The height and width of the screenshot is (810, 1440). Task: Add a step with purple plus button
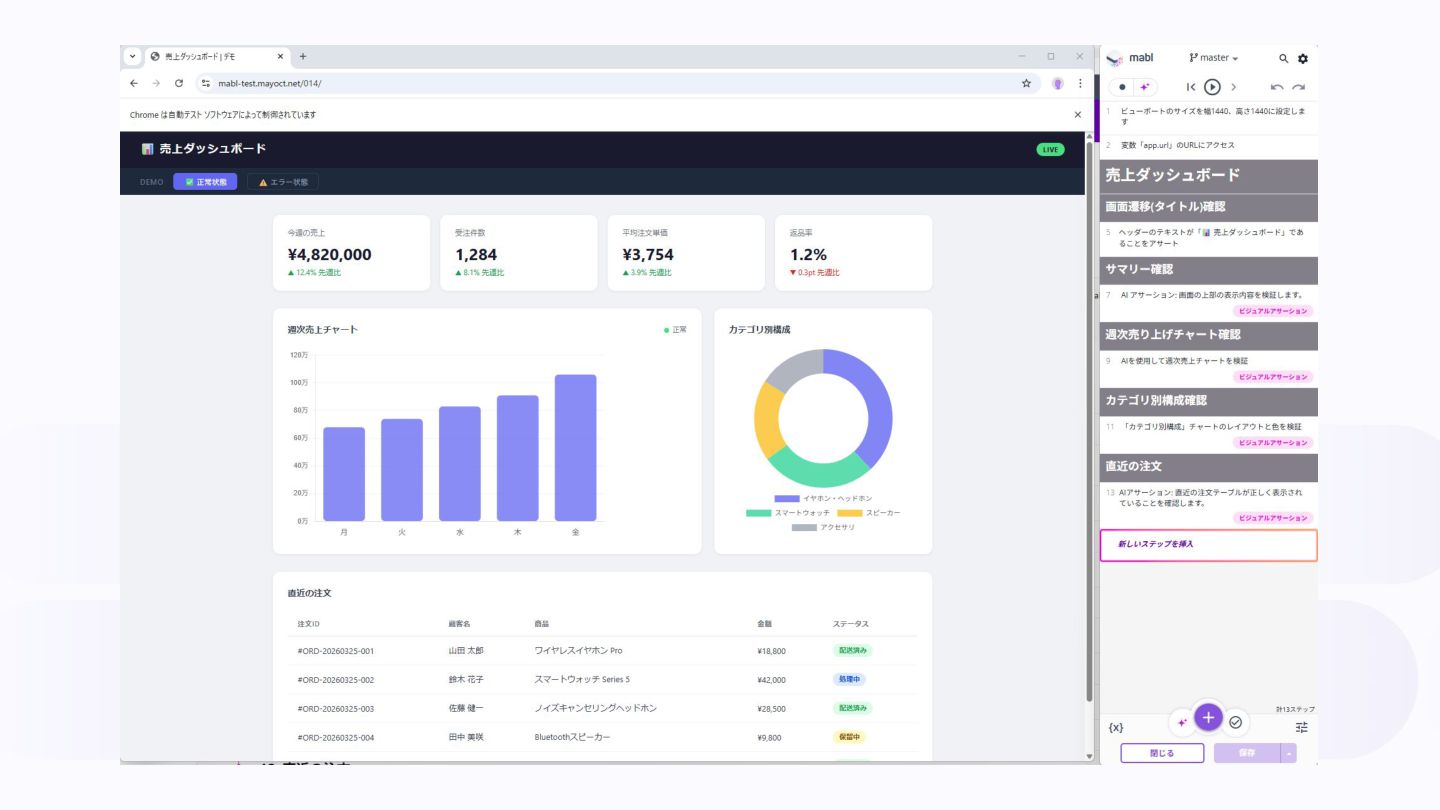click(x=1208, y=716)
